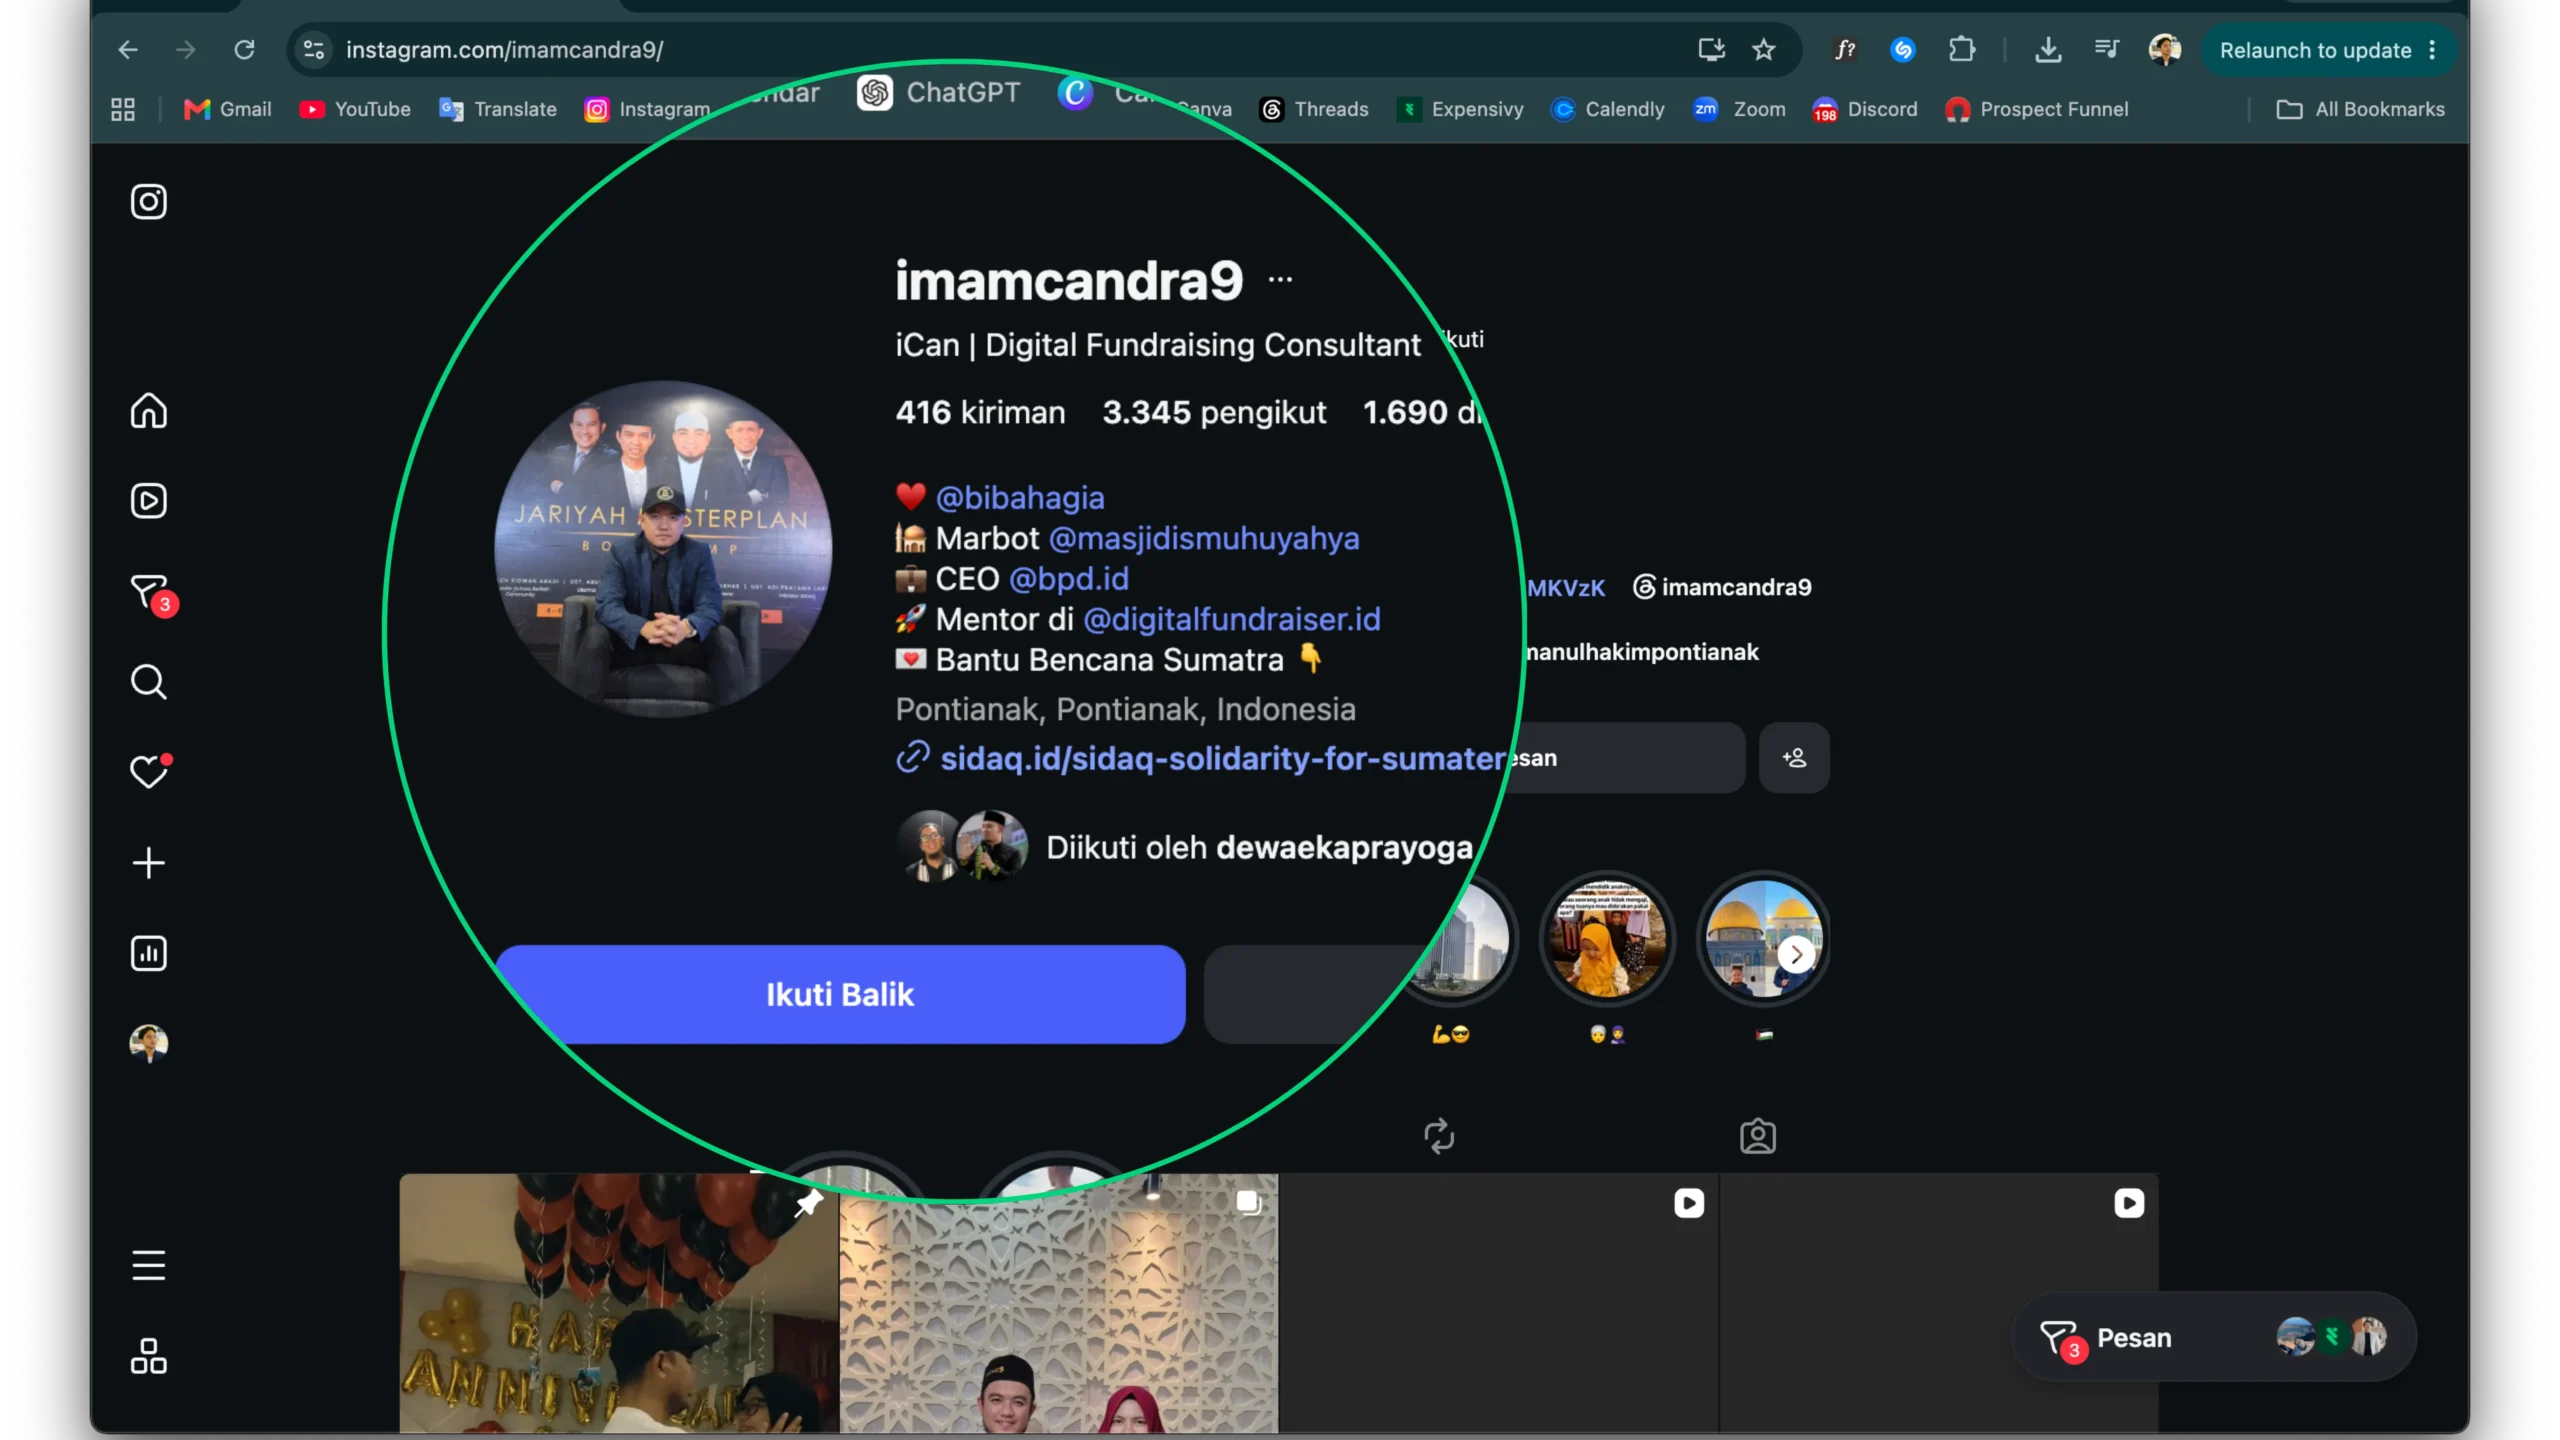Open the pinned anniversary balloons post
Screen dimensions: 2560x1440
[618, 1304]
